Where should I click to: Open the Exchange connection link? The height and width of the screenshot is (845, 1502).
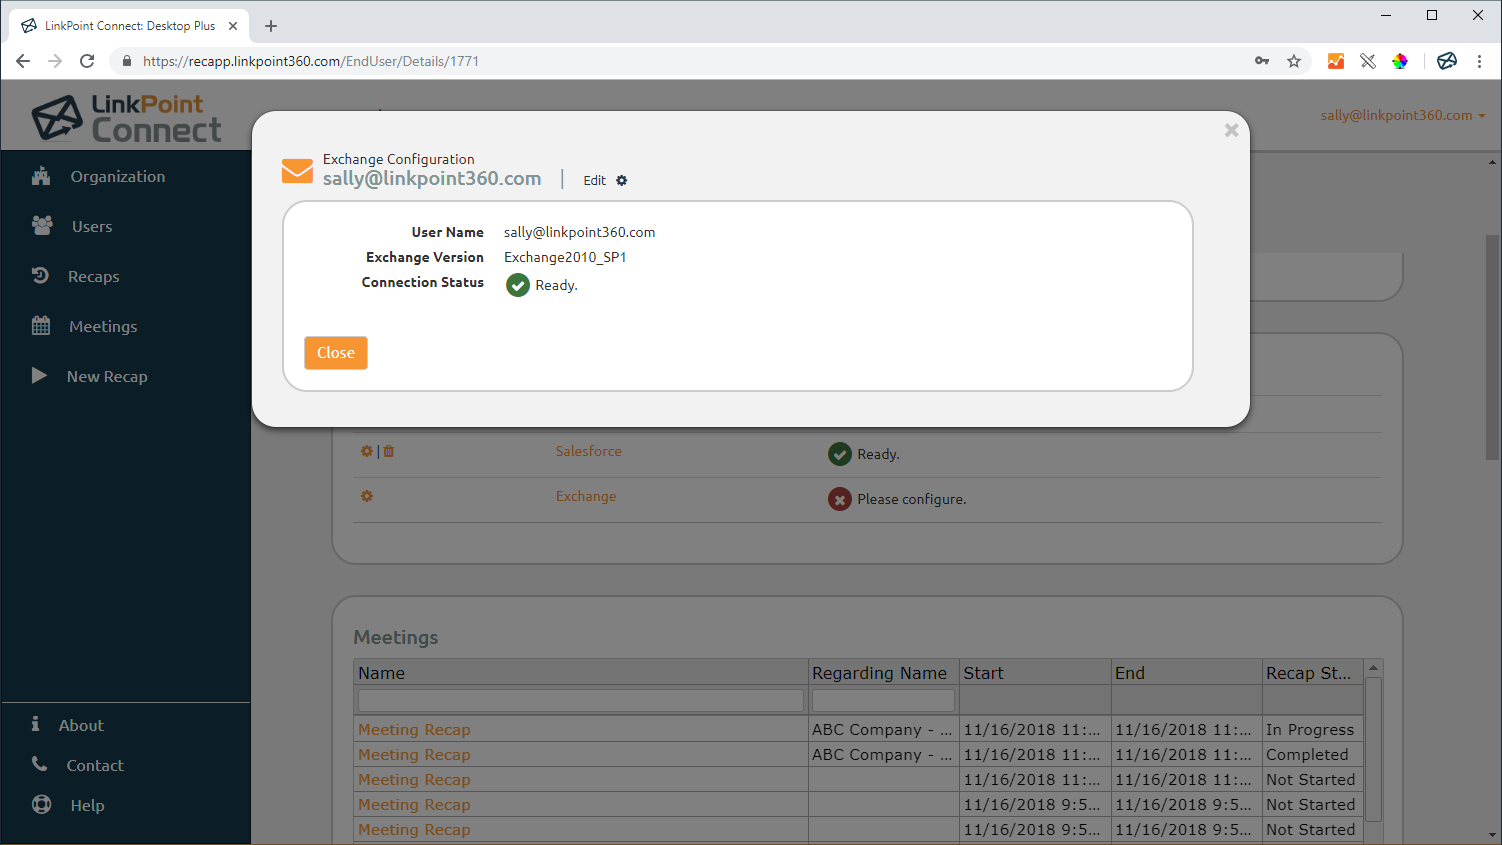click(x=586, y=496)
